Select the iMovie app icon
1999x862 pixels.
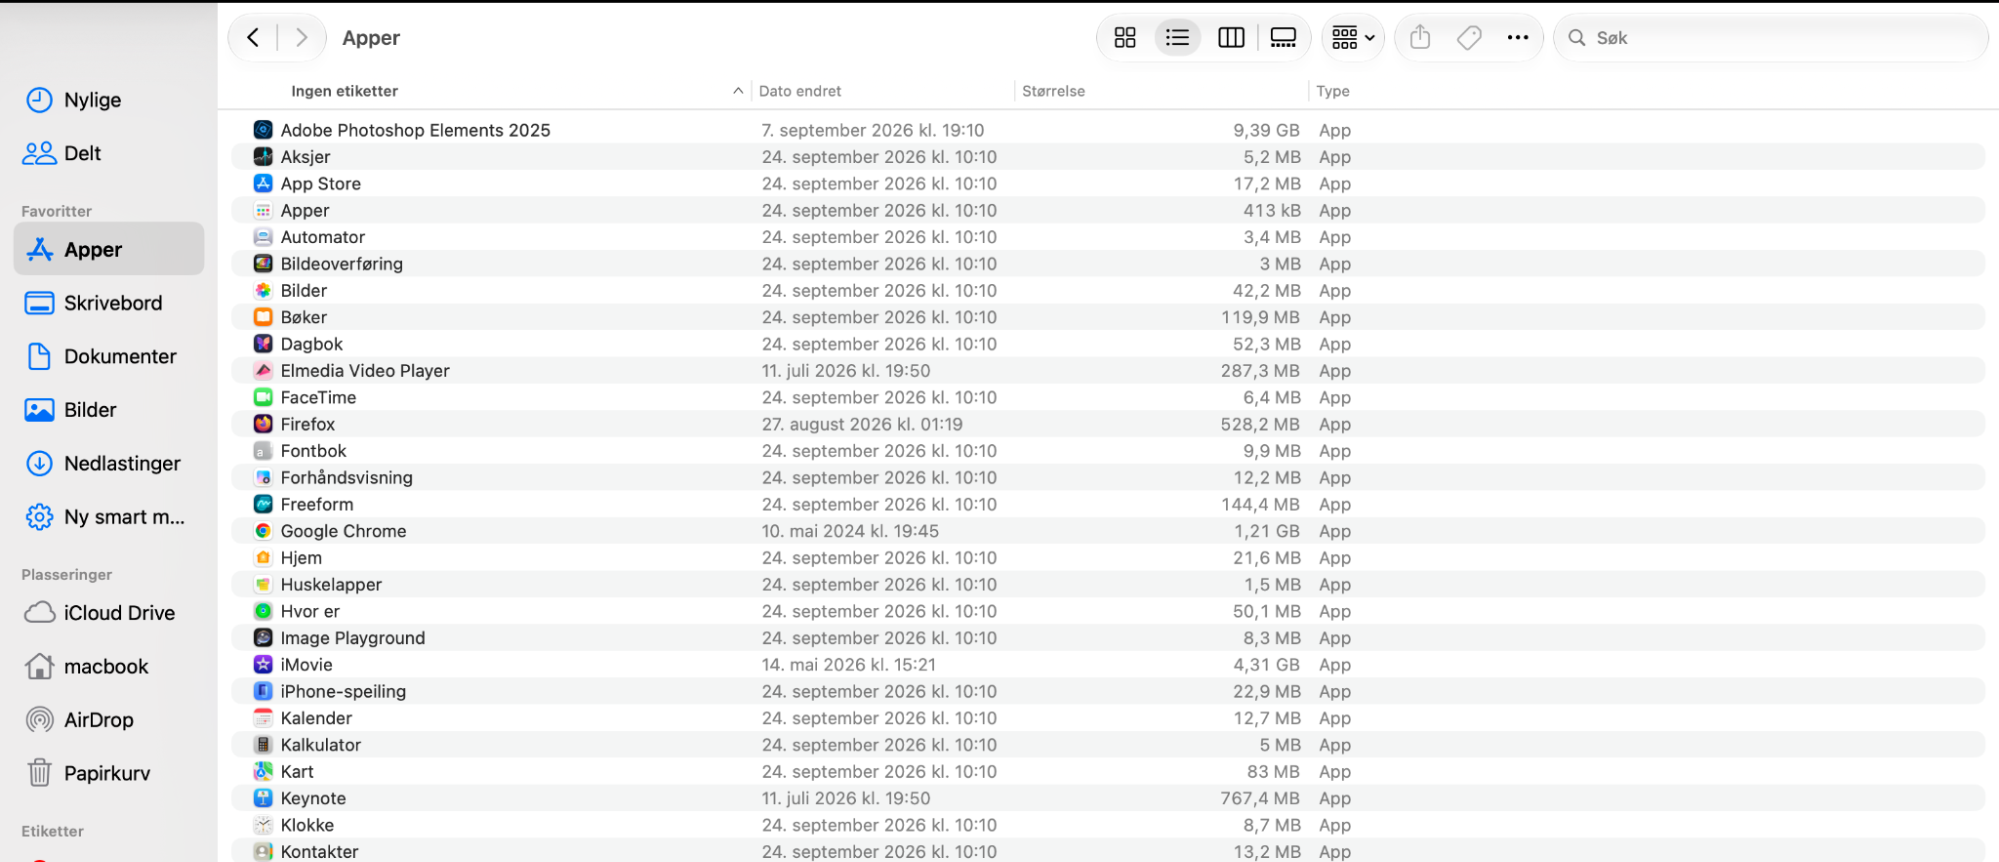(x=263, y=664)
